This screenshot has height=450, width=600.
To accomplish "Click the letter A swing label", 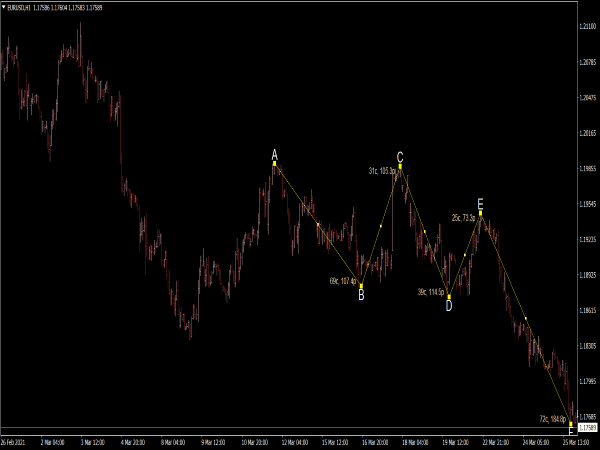I will coord(274,155).
